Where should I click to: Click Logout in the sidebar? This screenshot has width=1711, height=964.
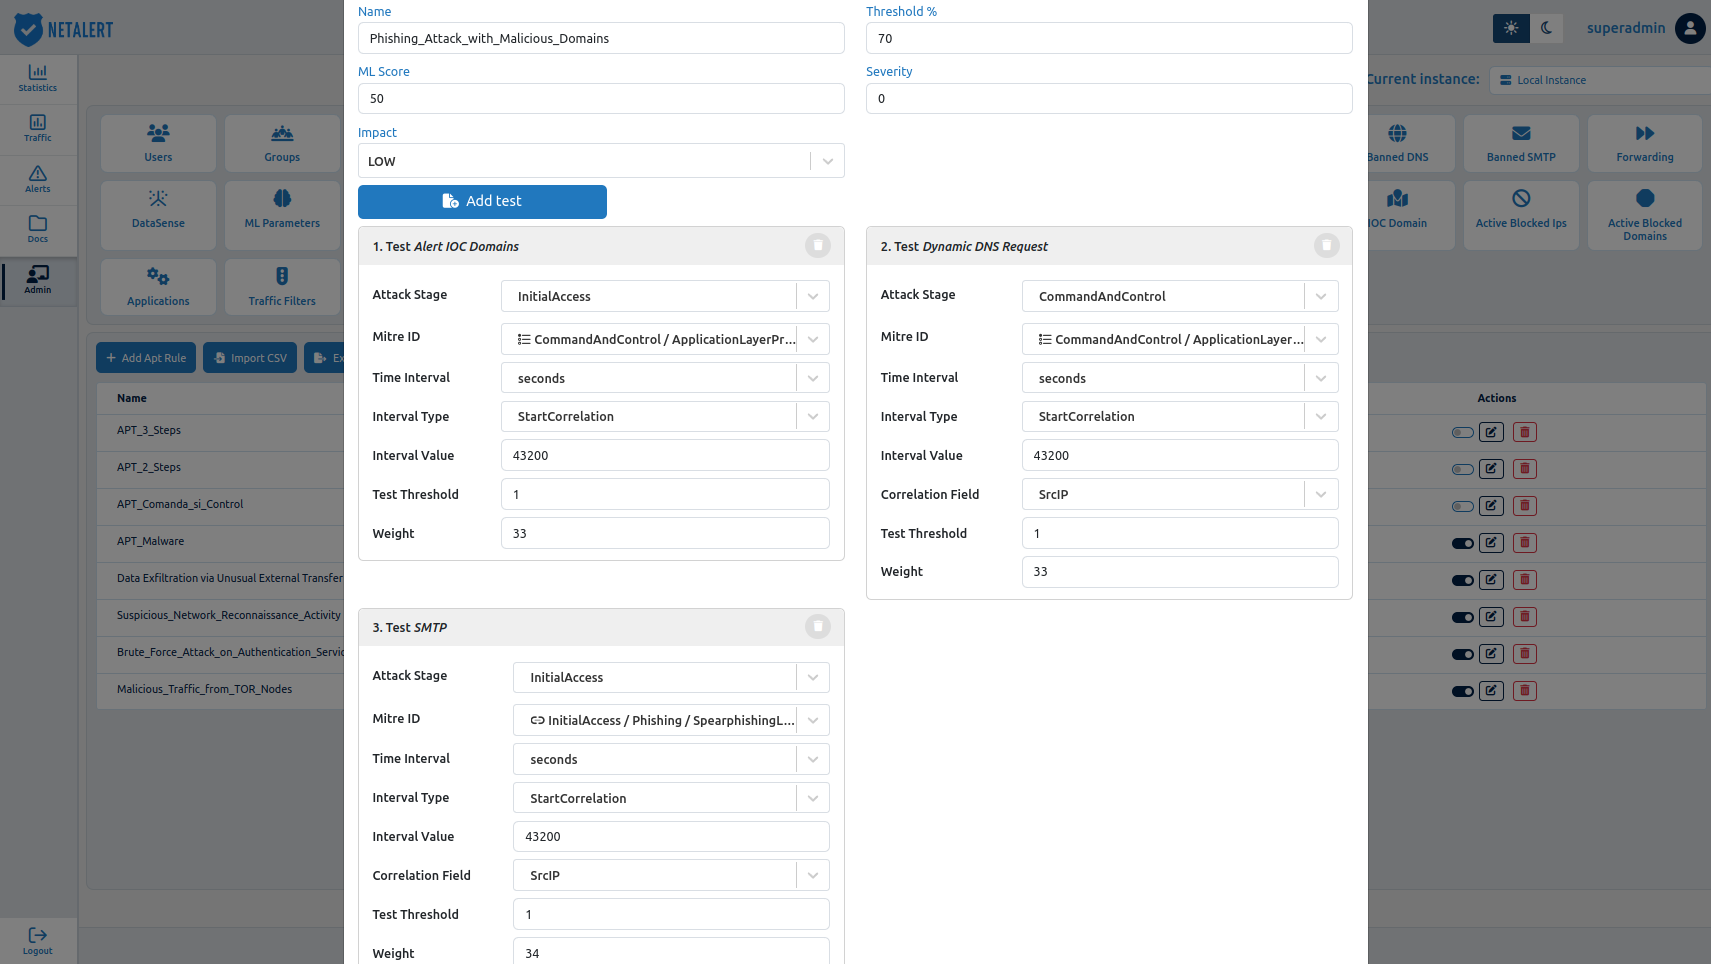pos(38,941)
